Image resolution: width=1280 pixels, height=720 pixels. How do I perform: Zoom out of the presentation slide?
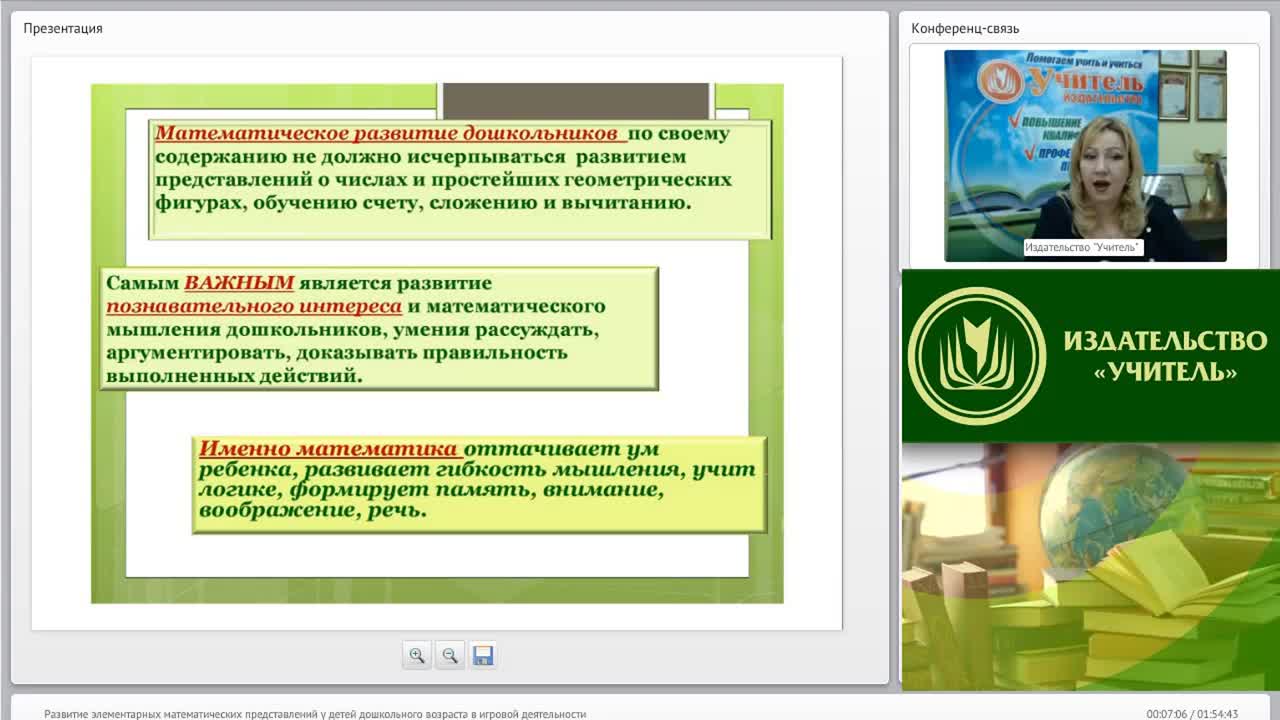coord(450,656)
